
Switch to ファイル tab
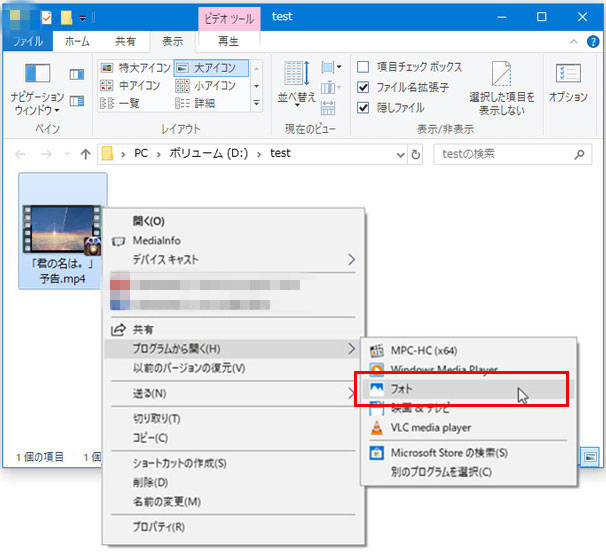(x=28, y=41)
